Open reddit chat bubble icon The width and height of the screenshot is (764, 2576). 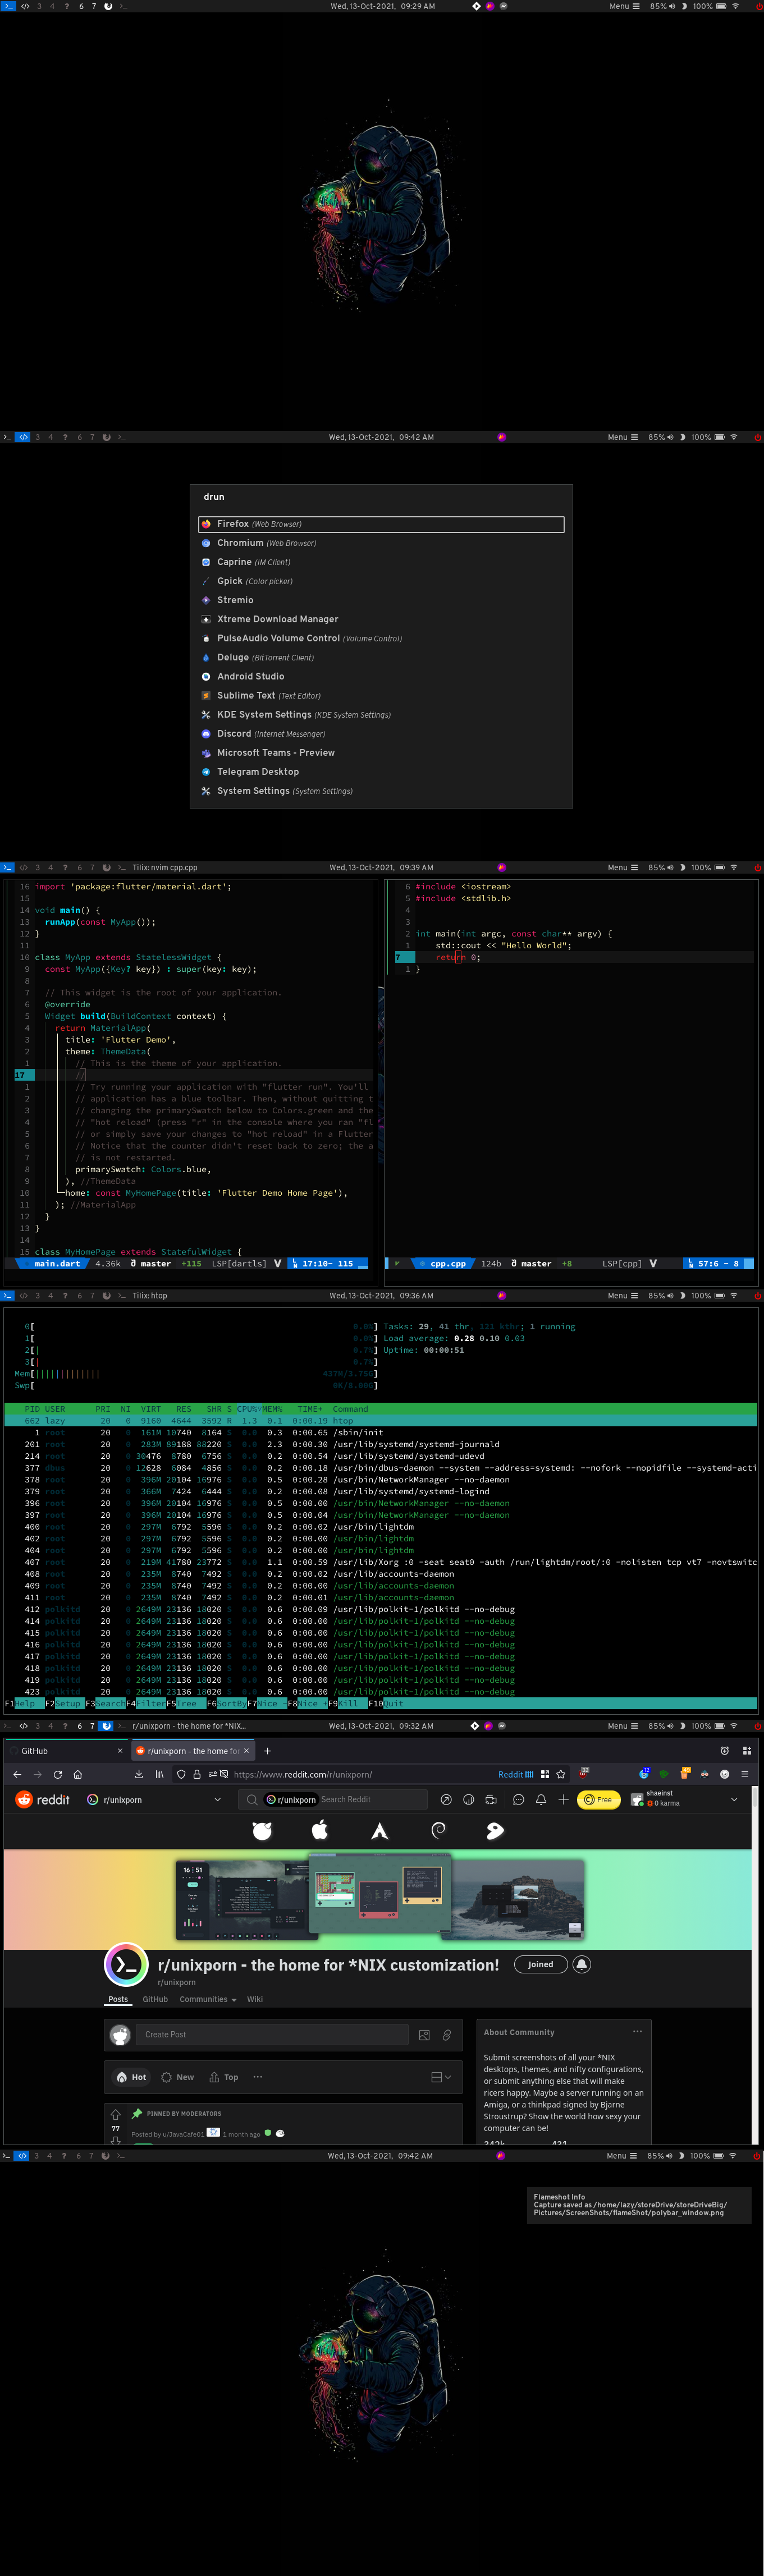pyautogui.click(x=518, y=1800)
